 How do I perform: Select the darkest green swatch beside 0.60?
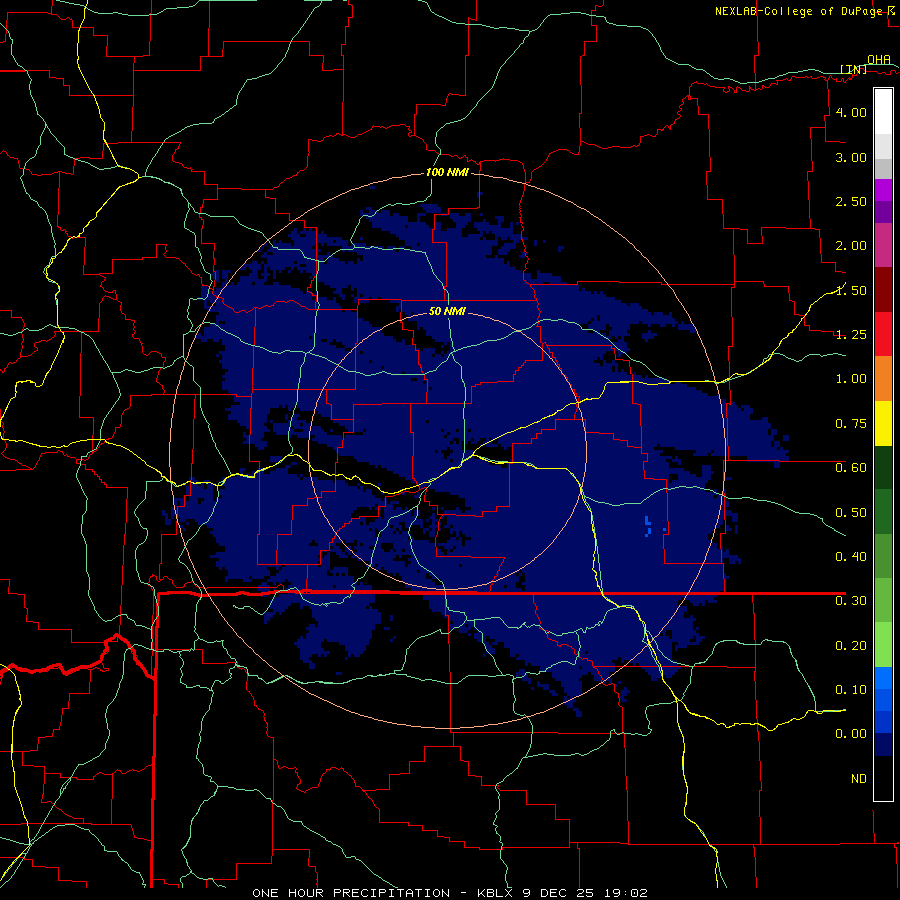point(883,468)
